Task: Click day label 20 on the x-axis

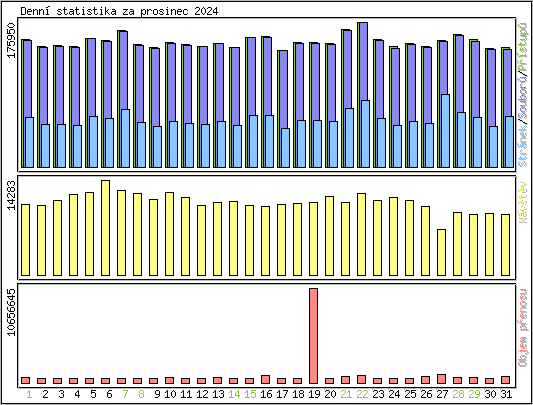Action: click(x=330, y=394)
